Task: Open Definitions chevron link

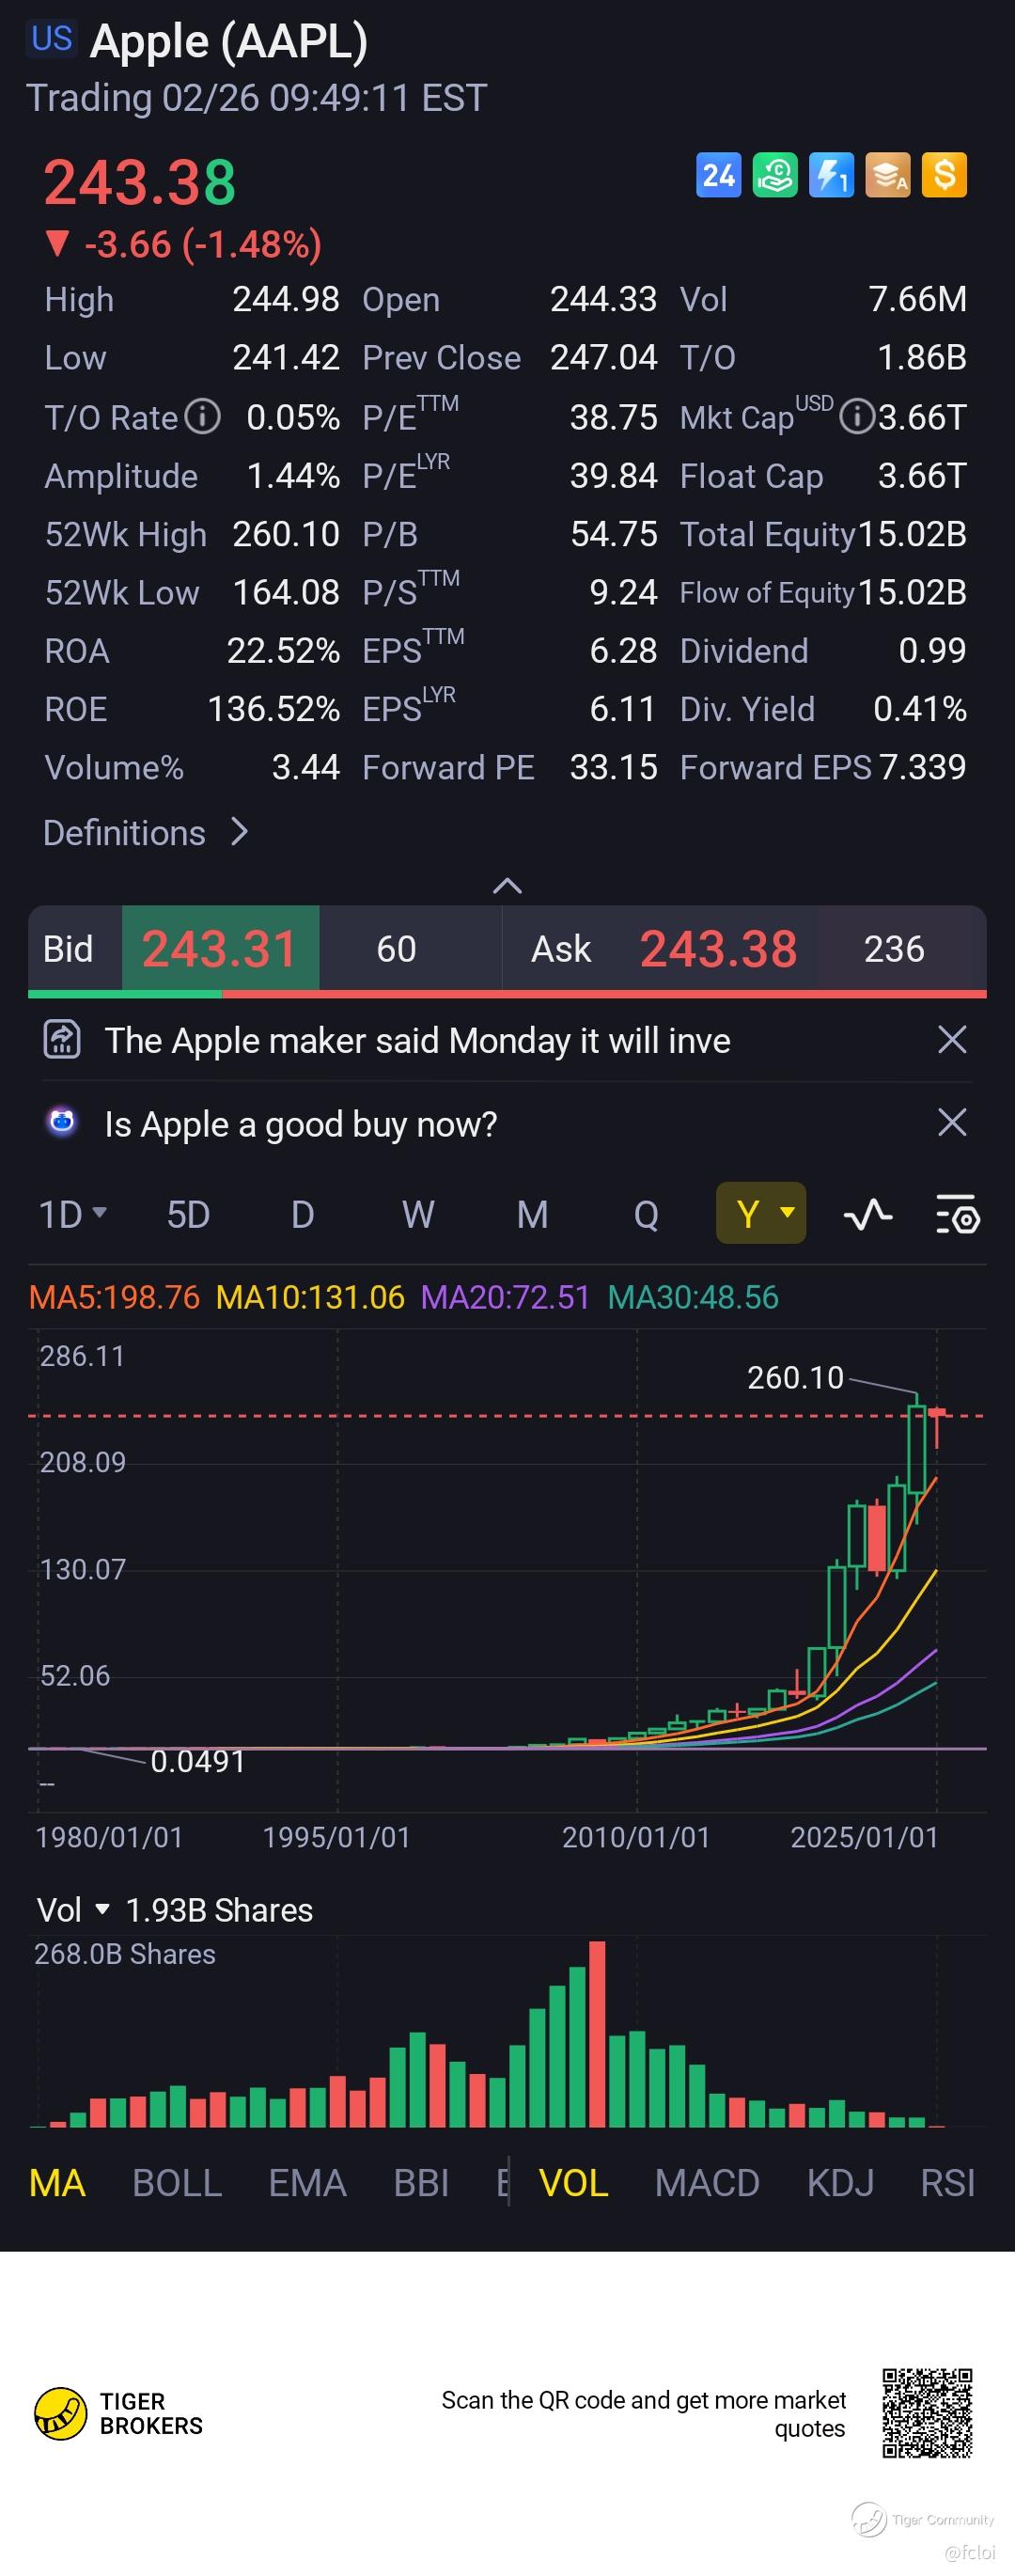Action: tap(146, 832)
